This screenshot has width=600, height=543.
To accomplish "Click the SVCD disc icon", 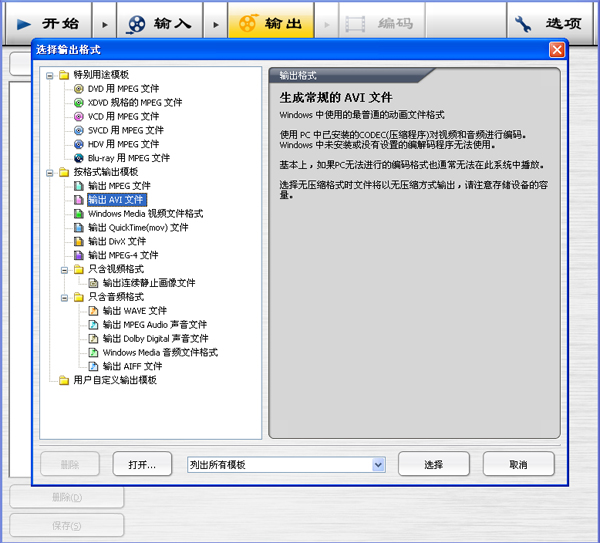I will click(78, 130).
